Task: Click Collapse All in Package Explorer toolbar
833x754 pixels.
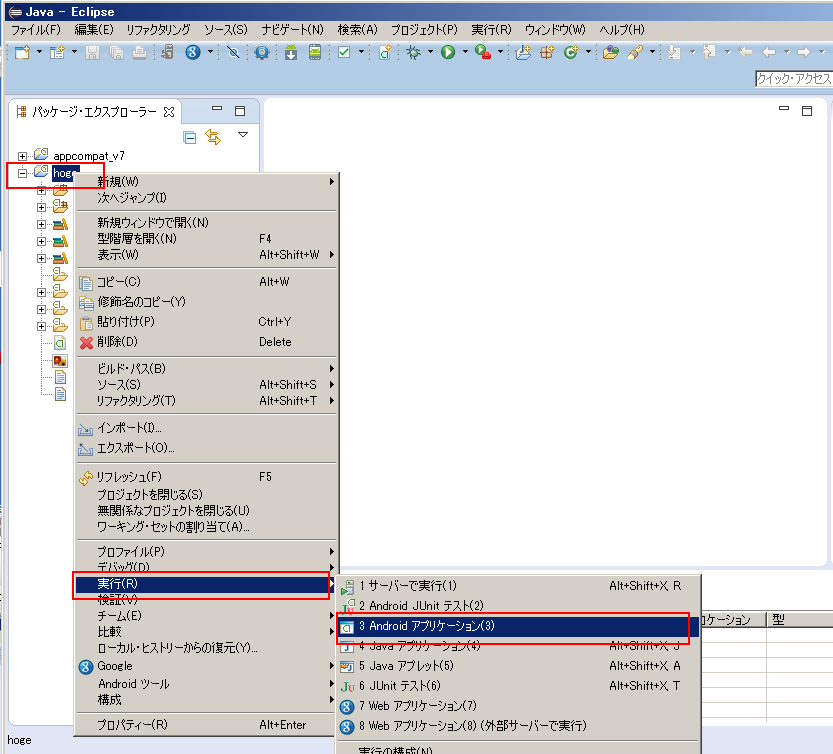Action: coord(190,138)
